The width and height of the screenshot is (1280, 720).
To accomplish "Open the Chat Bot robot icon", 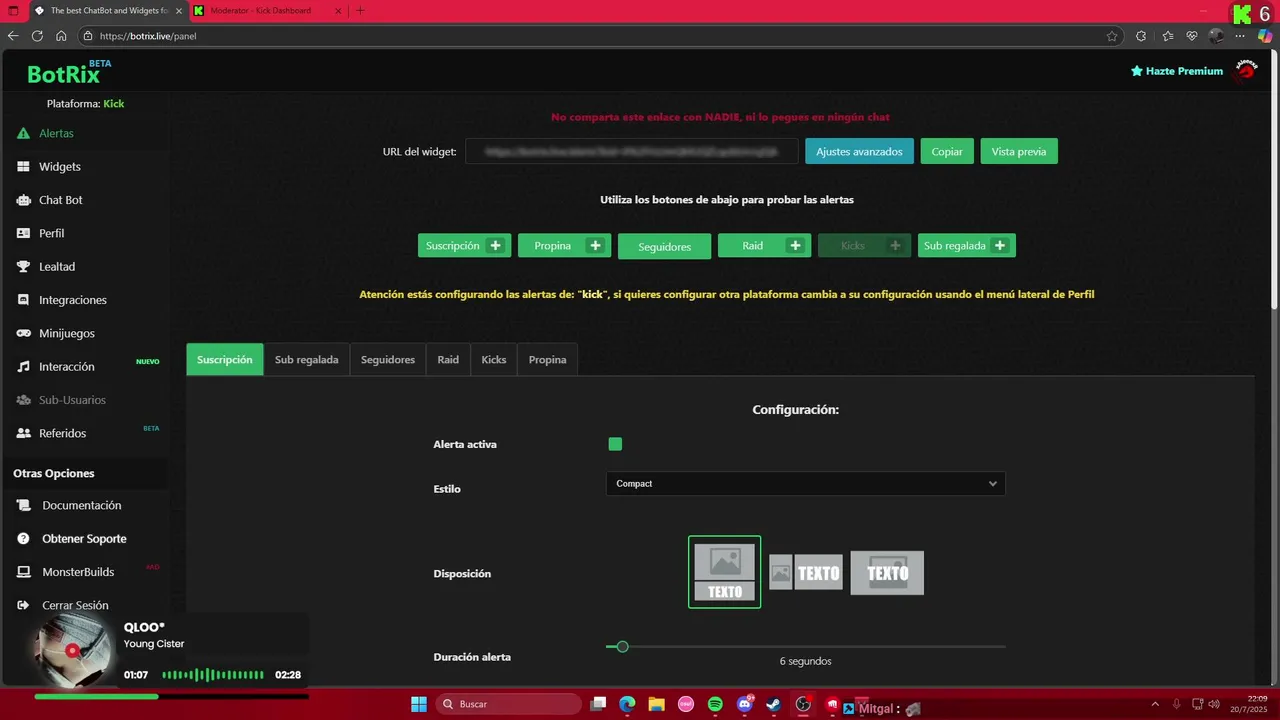I will [23, 200].
